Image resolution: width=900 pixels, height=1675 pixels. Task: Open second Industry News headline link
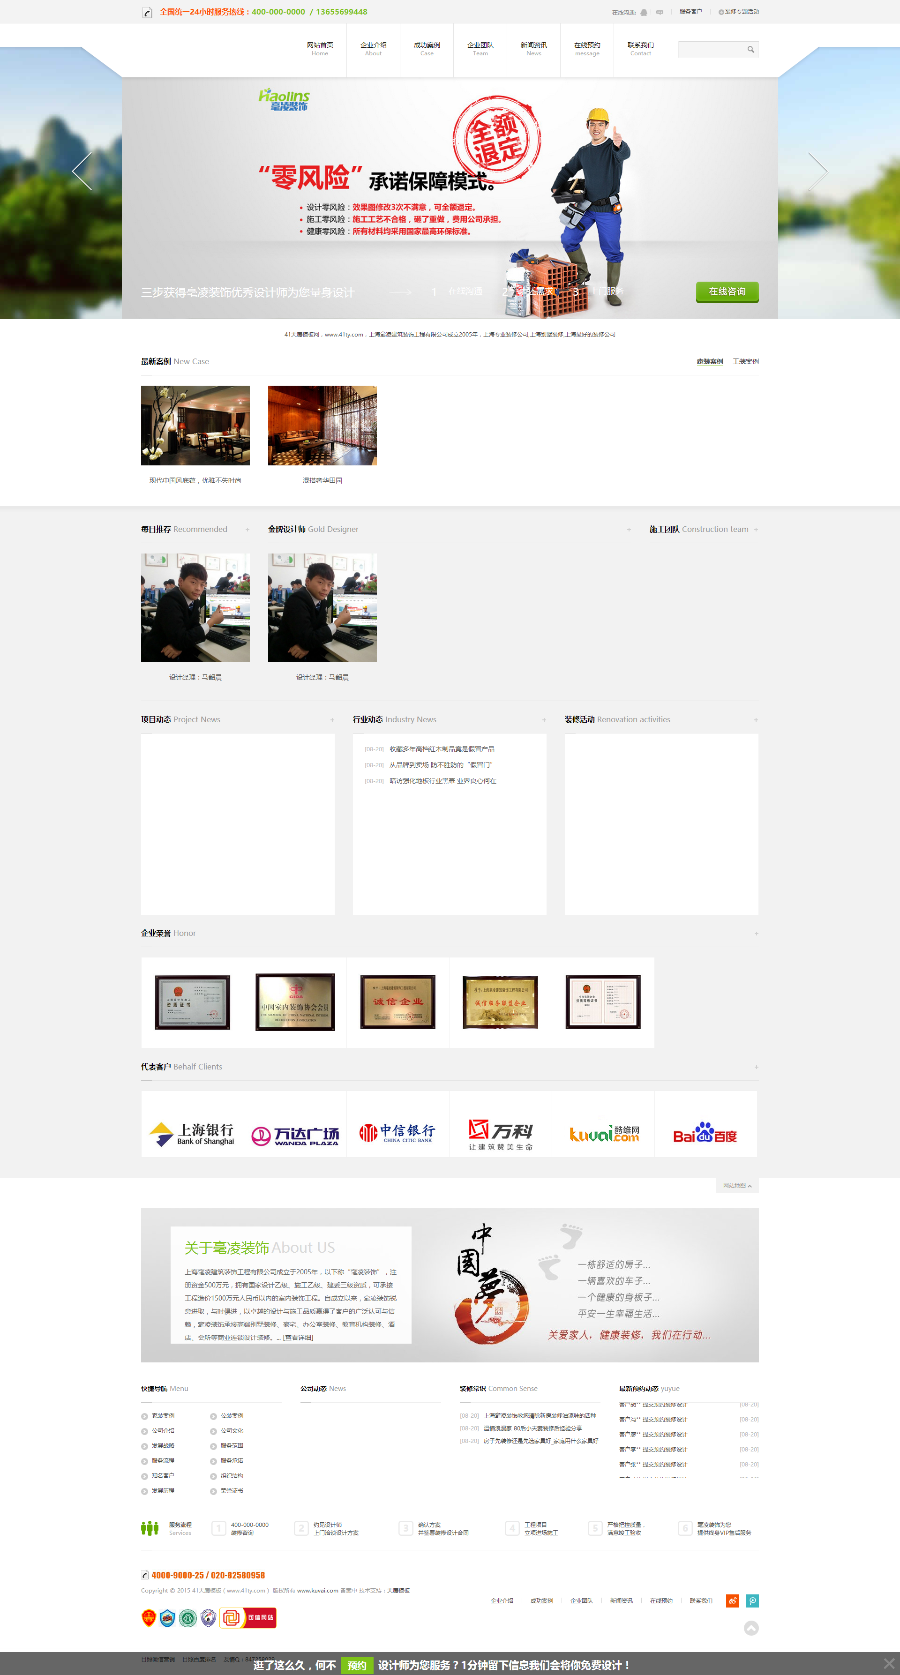[440, 764]
